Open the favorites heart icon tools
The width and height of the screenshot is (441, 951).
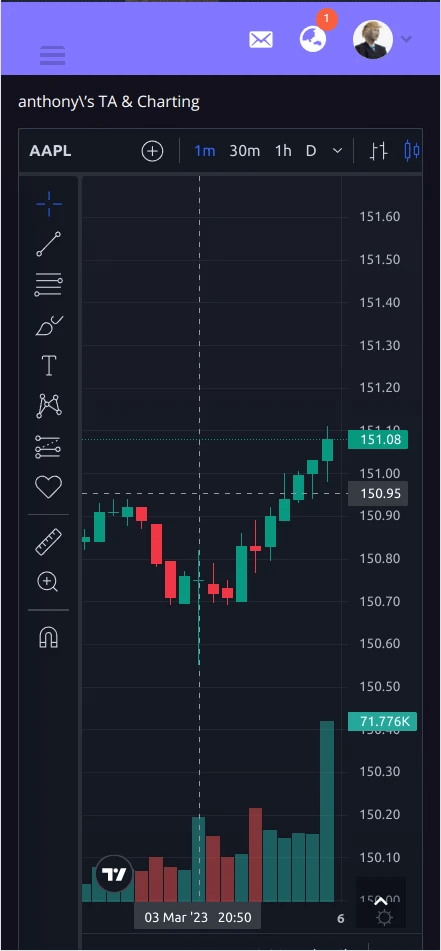pos(49,486)
